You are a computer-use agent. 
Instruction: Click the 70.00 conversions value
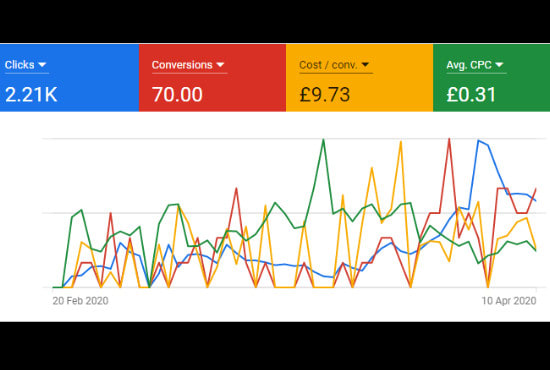(x=177, y=95)
